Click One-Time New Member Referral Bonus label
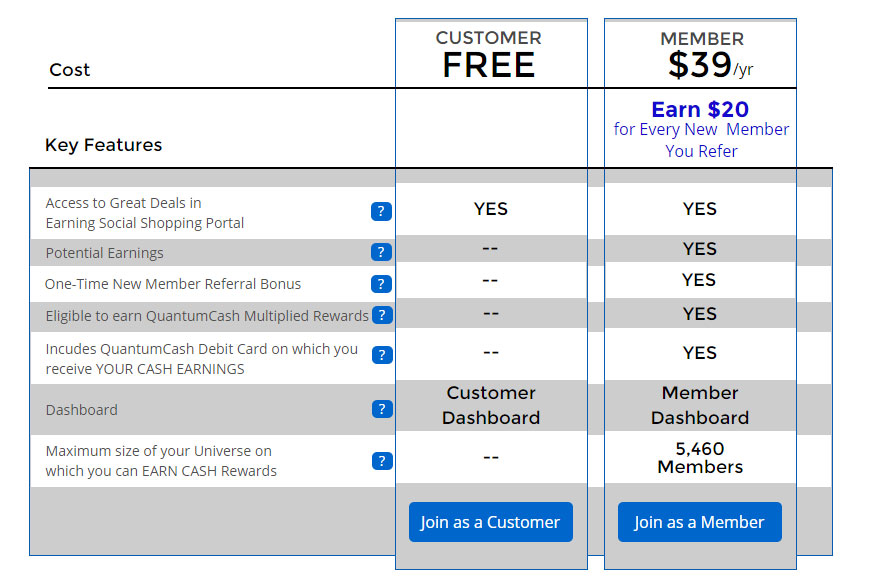The height and width of the screenshot is (587, 870). [x=173, y=284]
